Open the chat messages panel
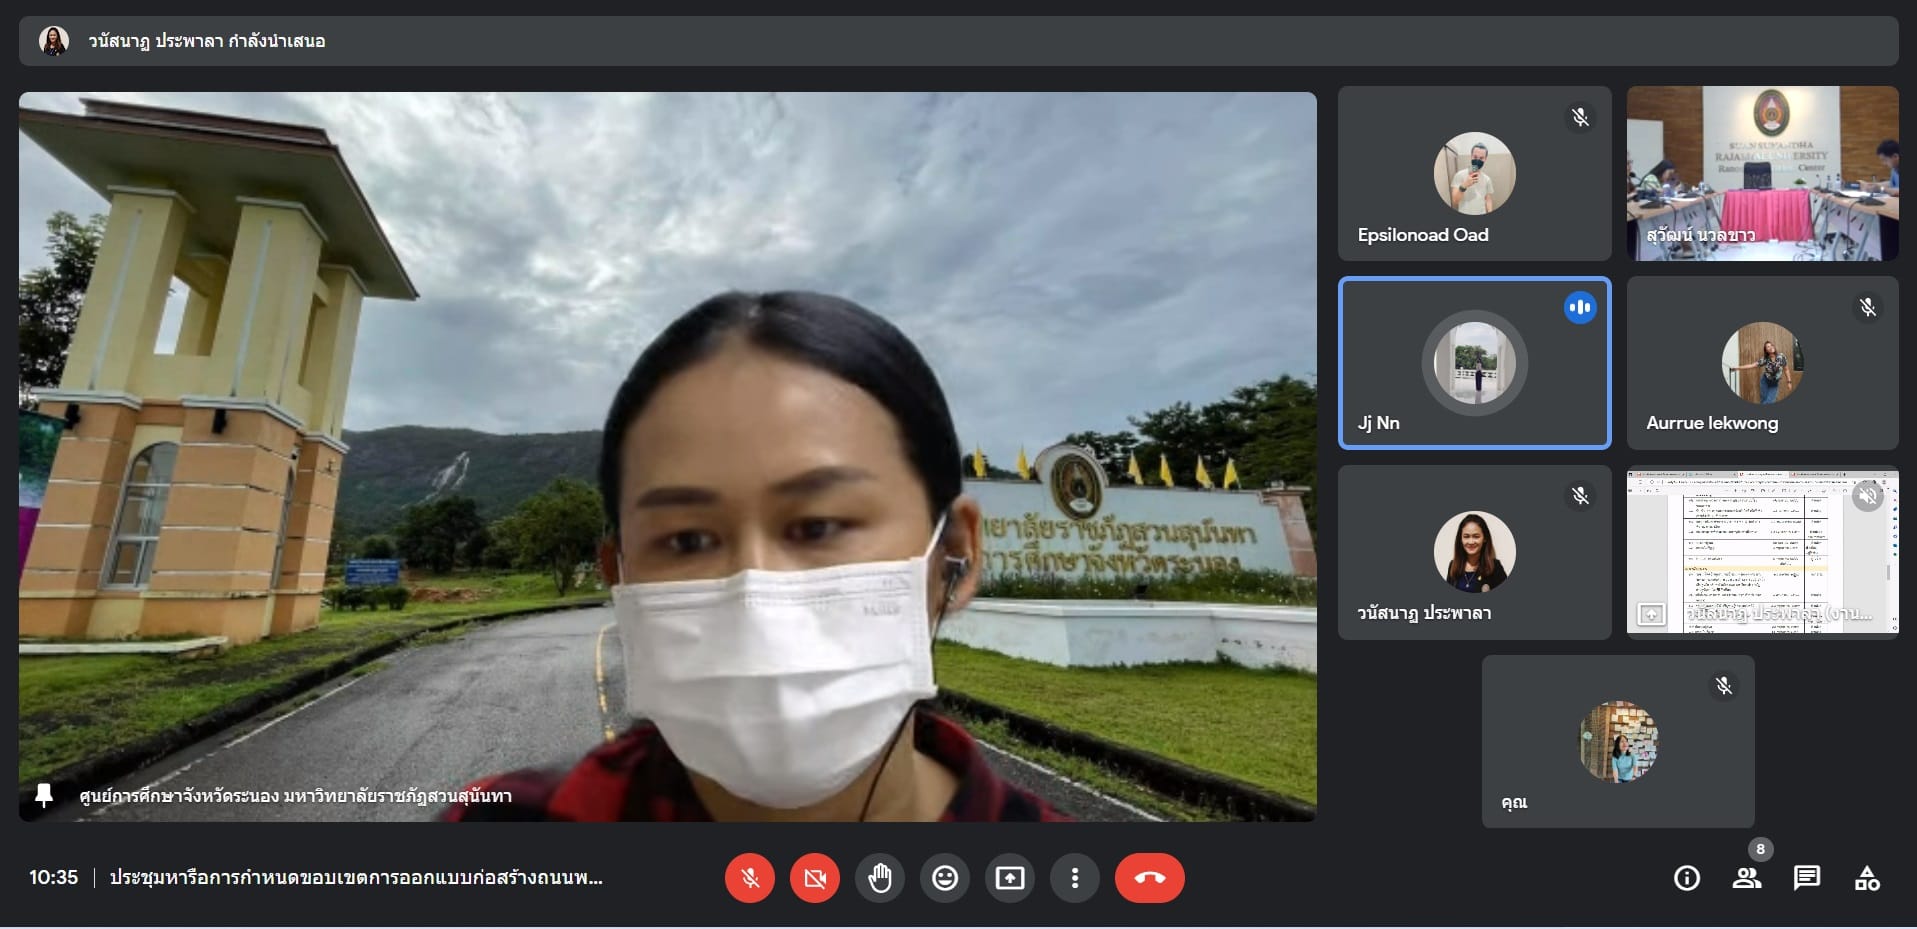Screen dimensions: 1917x929 pyautogui.click(x=1806, y=878)
